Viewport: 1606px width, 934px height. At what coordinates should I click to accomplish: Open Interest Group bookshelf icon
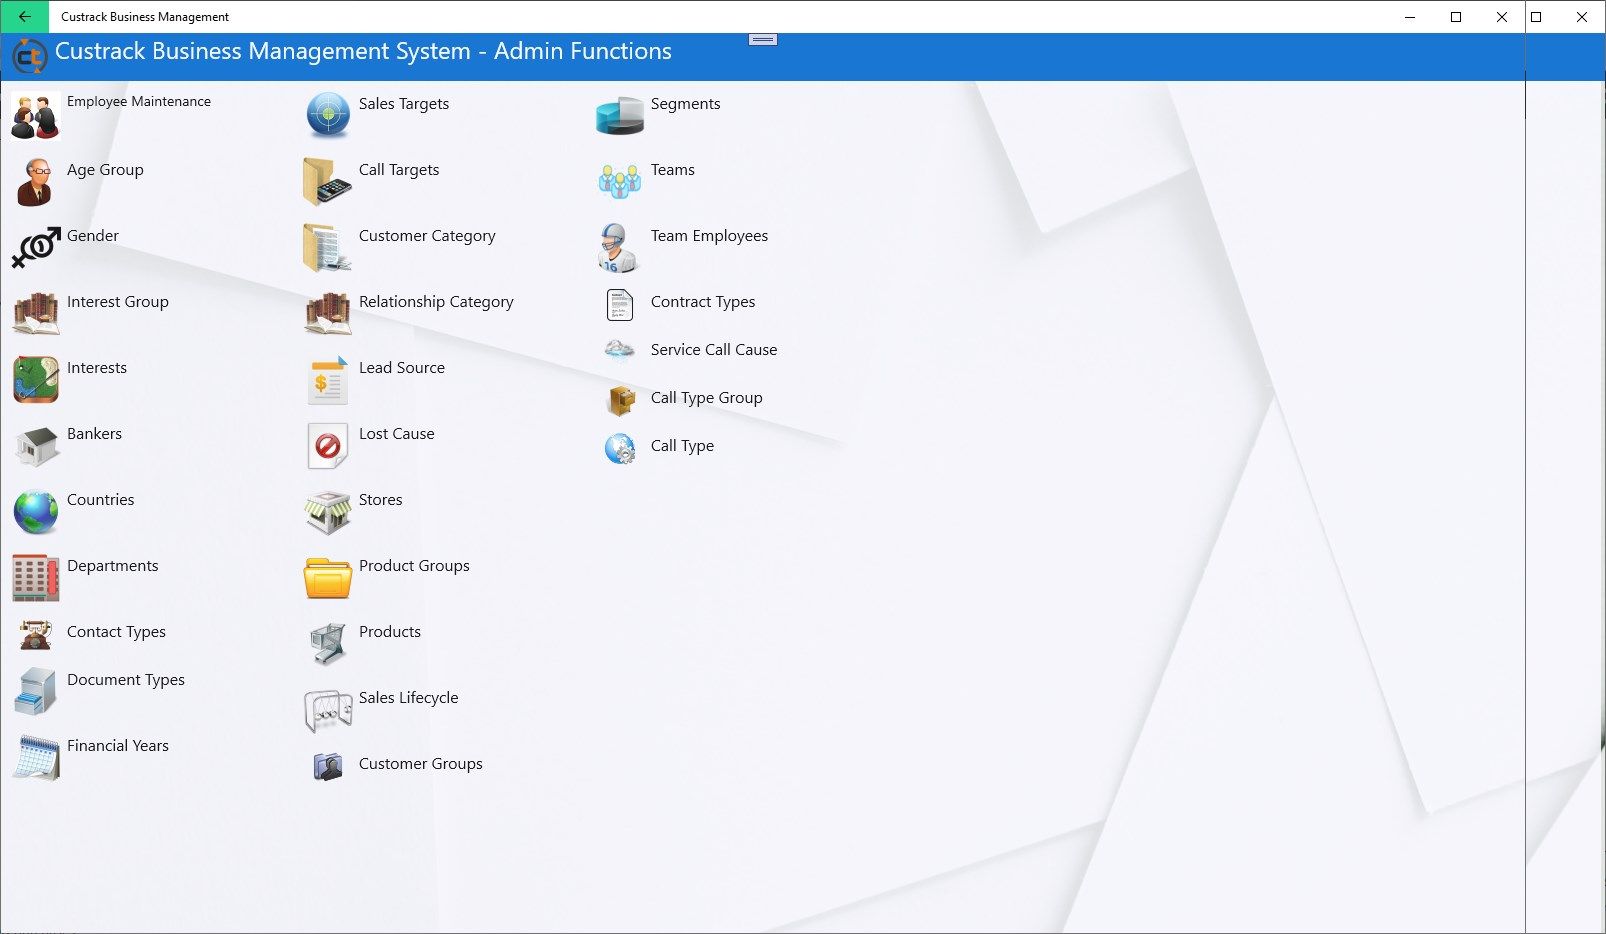36,314
